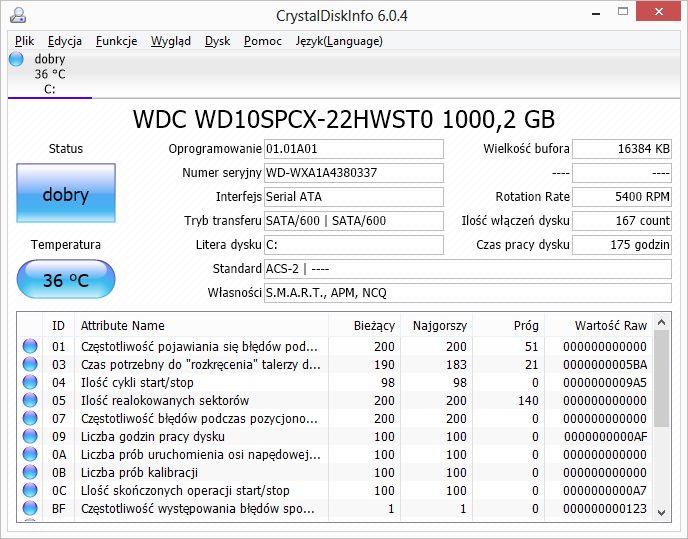Click the buffer size field 16384 KB
The width and height of the screenshot is (688, 539).
[622, 149]
